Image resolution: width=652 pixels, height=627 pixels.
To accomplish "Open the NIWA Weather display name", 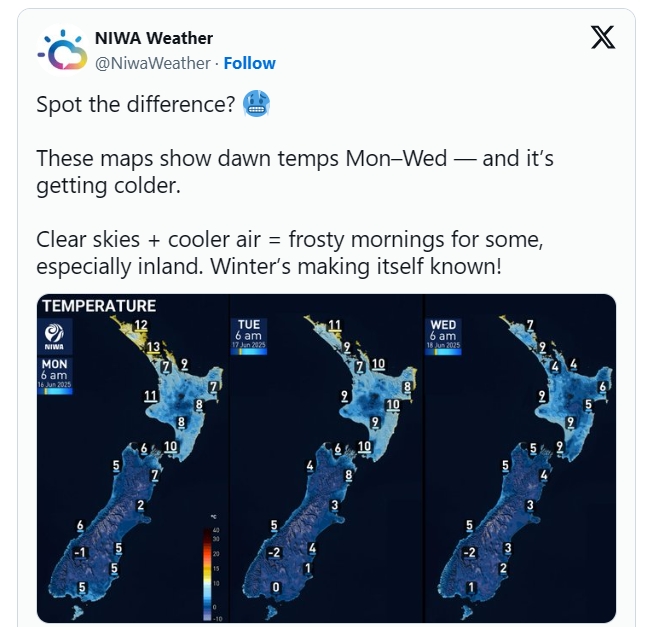I will [154, 38].
